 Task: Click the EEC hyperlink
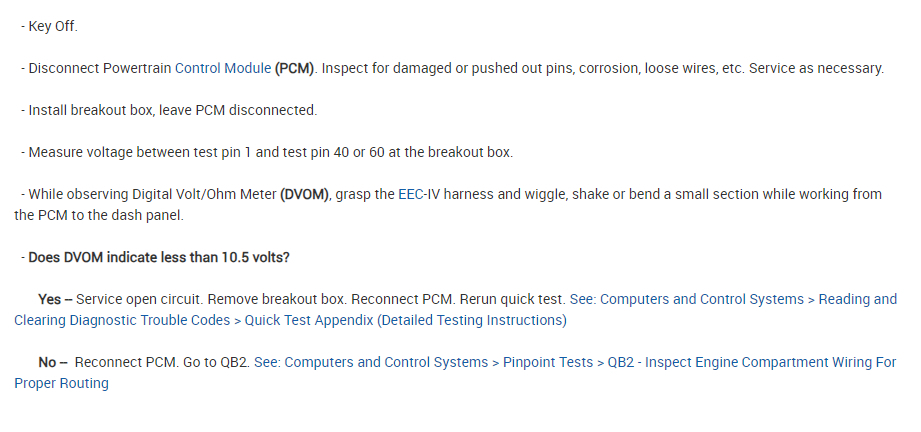click(x=411, y=194)
